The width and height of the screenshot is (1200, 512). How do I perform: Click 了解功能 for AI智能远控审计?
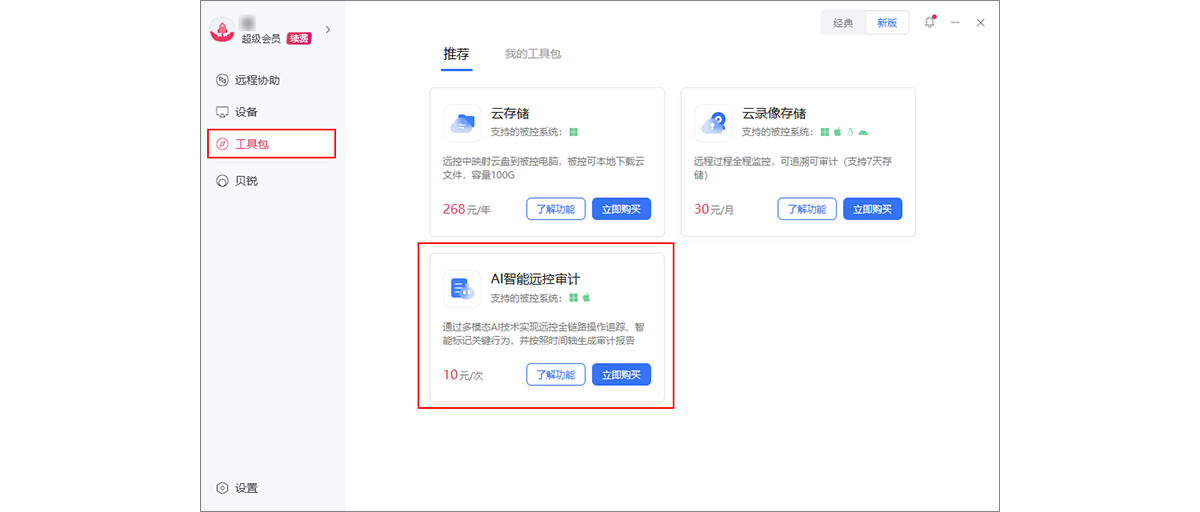(556, 375)
